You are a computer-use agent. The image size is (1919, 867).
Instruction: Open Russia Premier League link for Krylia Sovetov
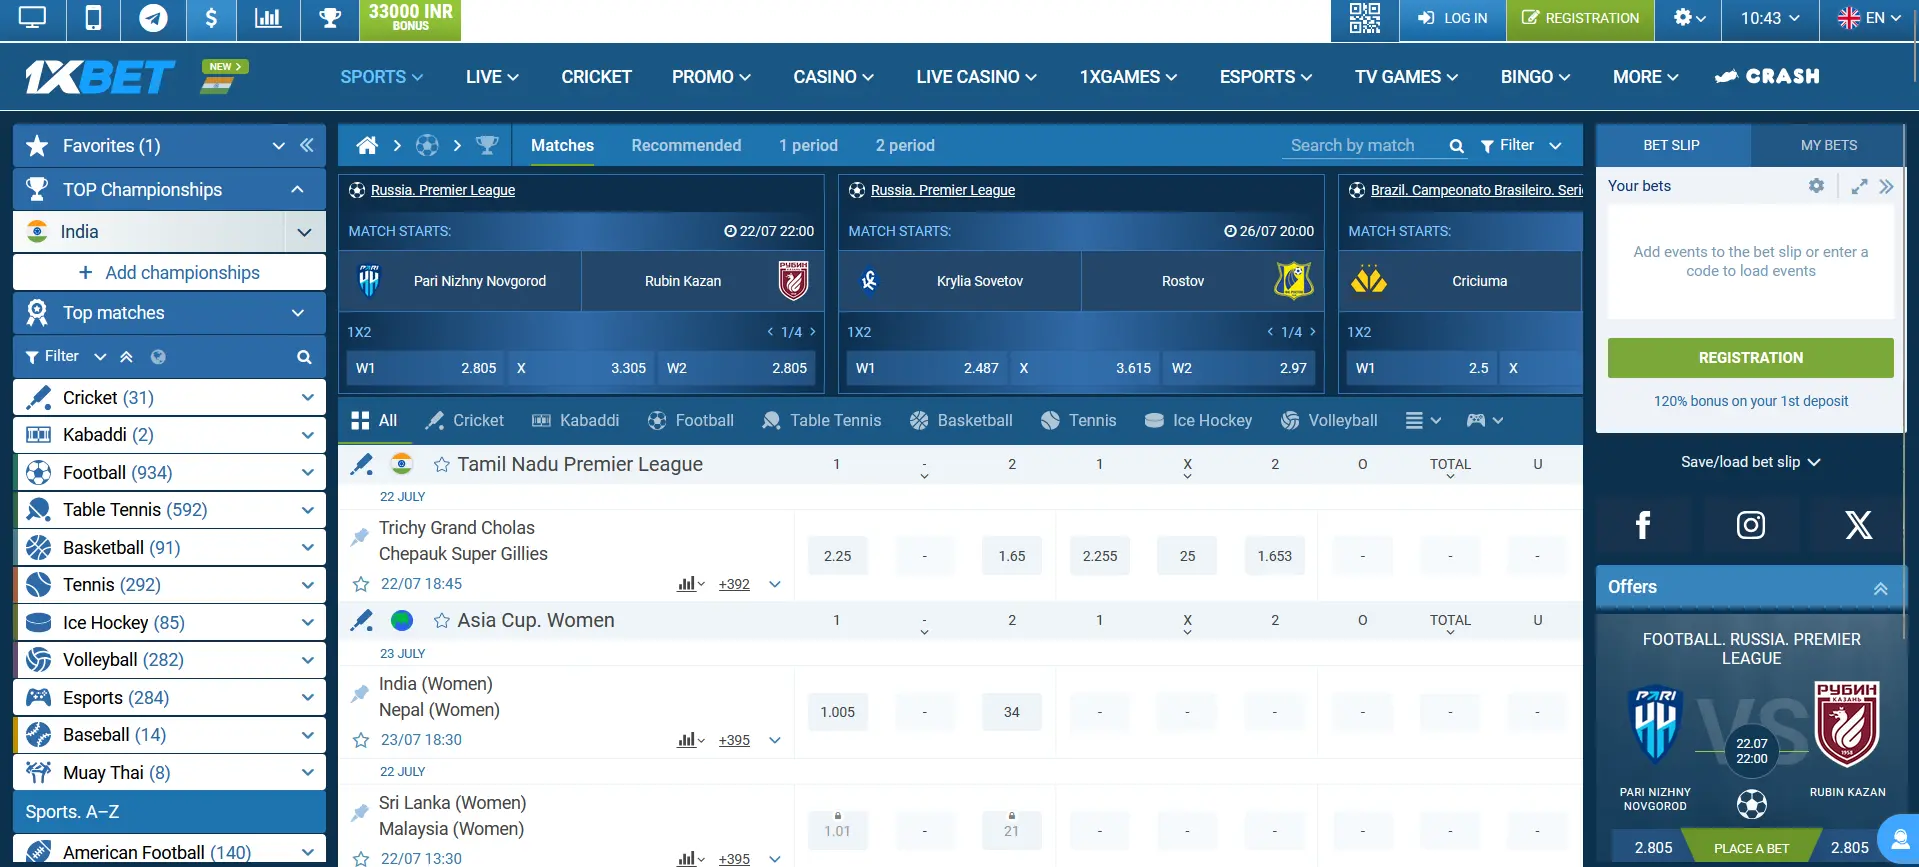click(x=942, y=190)
